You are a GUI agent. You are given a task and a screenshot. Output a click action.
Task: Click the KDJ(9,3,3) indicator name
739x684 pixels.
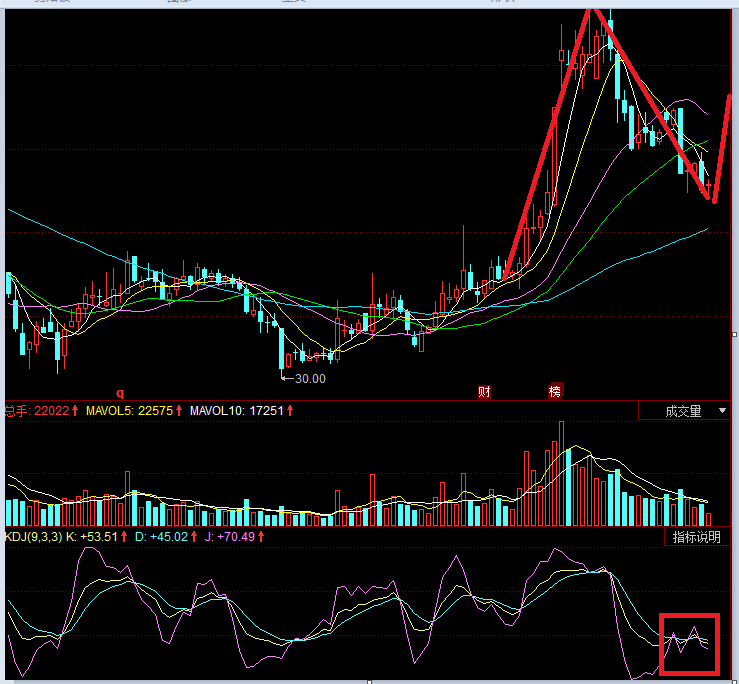click(x=33, y=537)
